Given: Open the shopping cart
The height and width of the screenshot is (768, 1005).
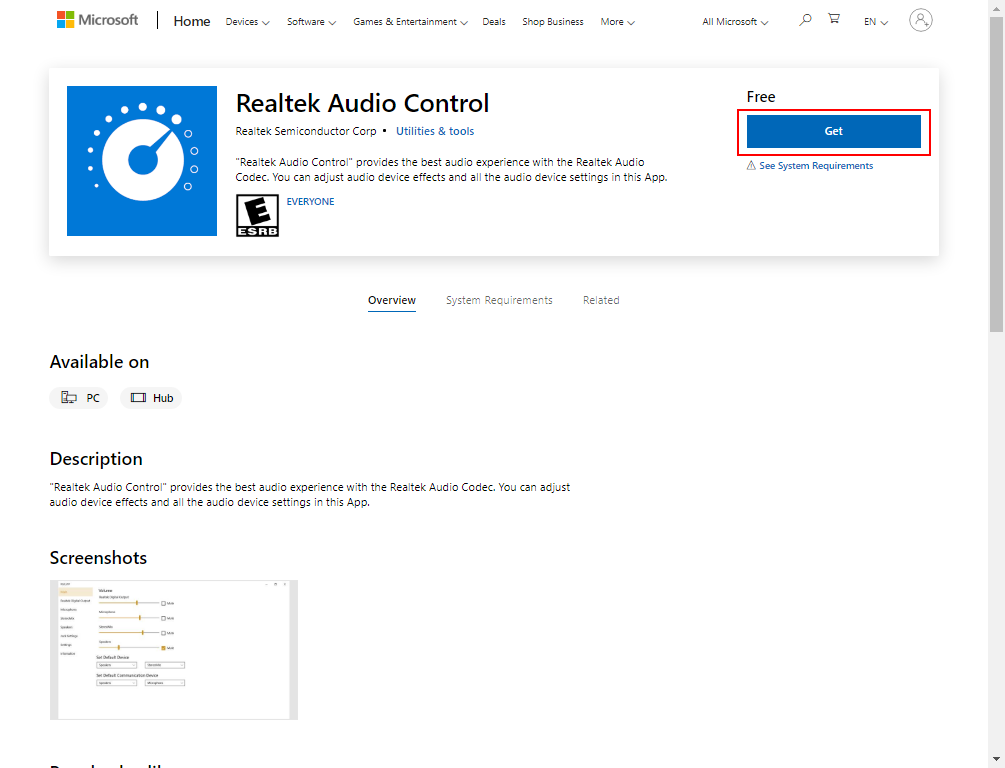Looking at the screenshot, I should 835,19.
